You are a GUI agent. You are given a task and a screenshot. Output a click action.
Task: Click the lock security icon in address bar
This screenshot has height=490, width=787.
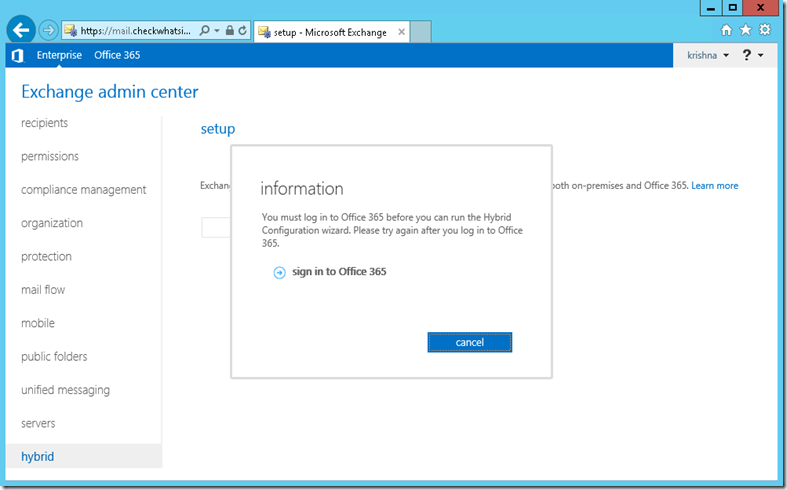point(229,31)
